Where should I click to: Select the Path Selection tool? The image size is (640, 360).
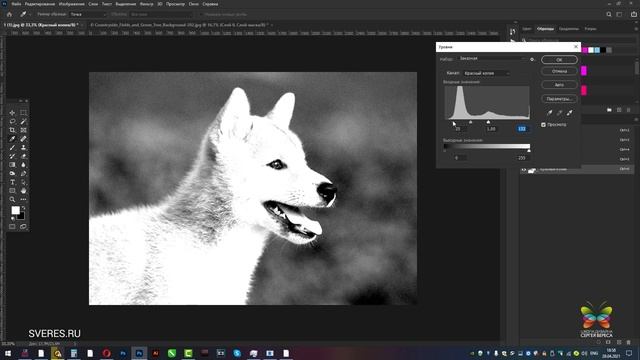[x=23, y=182]
